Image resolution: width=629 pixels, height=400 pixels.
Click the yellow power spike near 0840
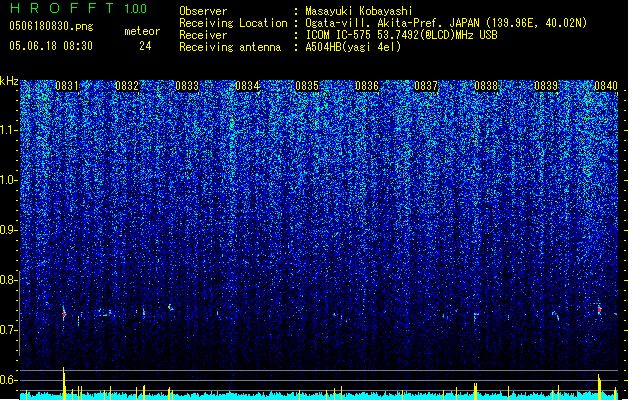click(x=599, y=387)
